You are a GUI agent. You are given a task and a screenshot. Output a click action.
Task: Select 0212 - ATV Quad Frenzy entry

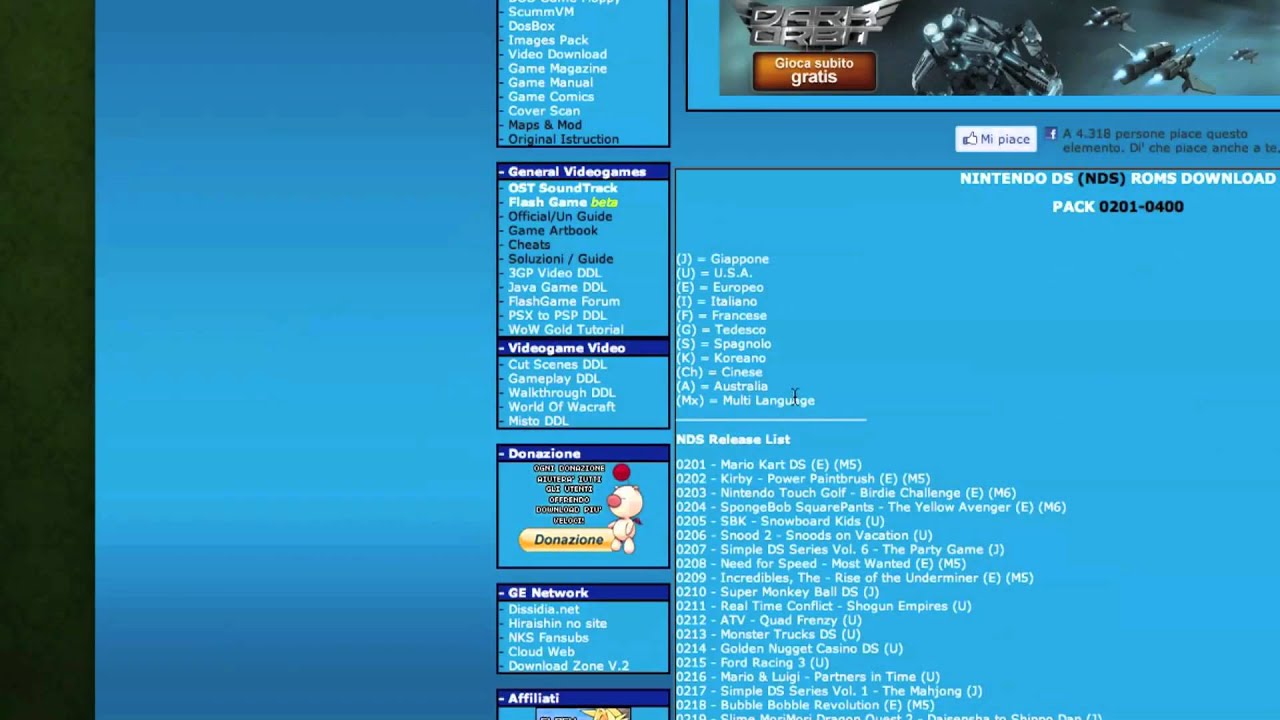[x=769, y=620]
